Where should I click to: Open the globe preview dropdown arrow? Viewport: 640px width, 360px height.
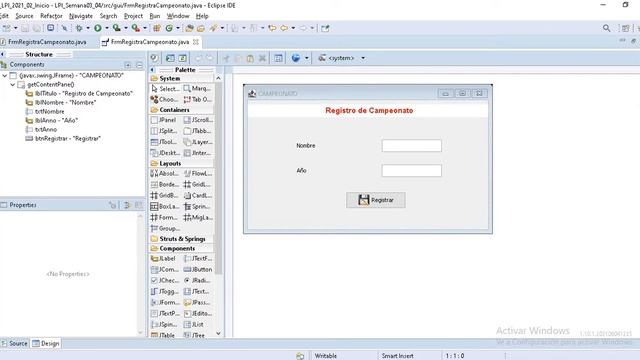pos(307,58)
